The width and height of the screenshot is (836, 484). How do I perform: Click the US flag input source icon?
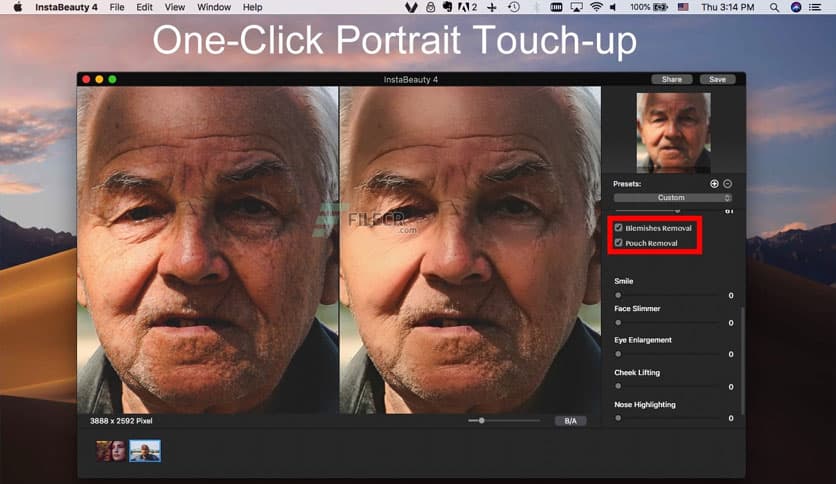point(683,7)
